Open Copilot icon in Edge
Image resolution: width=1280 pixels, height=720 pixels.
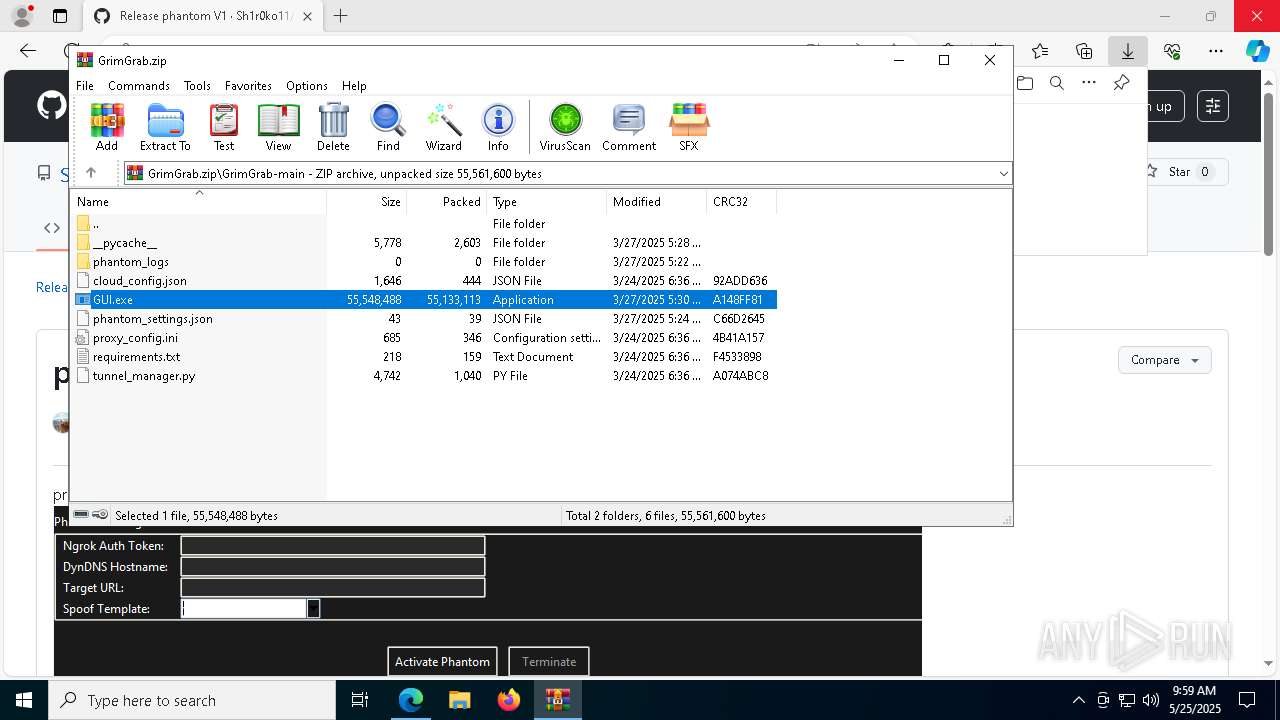click(x=1257, y=50)
